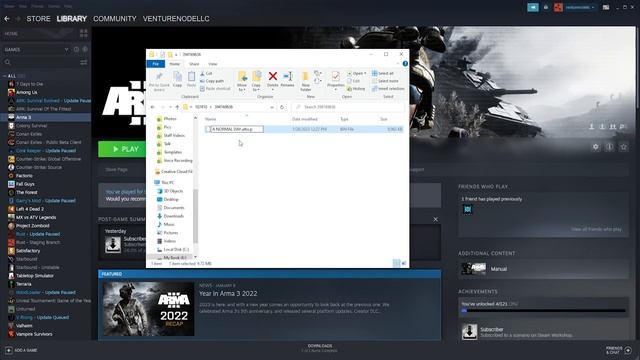
Task: Open the Steam COMMUNITY tab
Action: click(x=115, y=19)
